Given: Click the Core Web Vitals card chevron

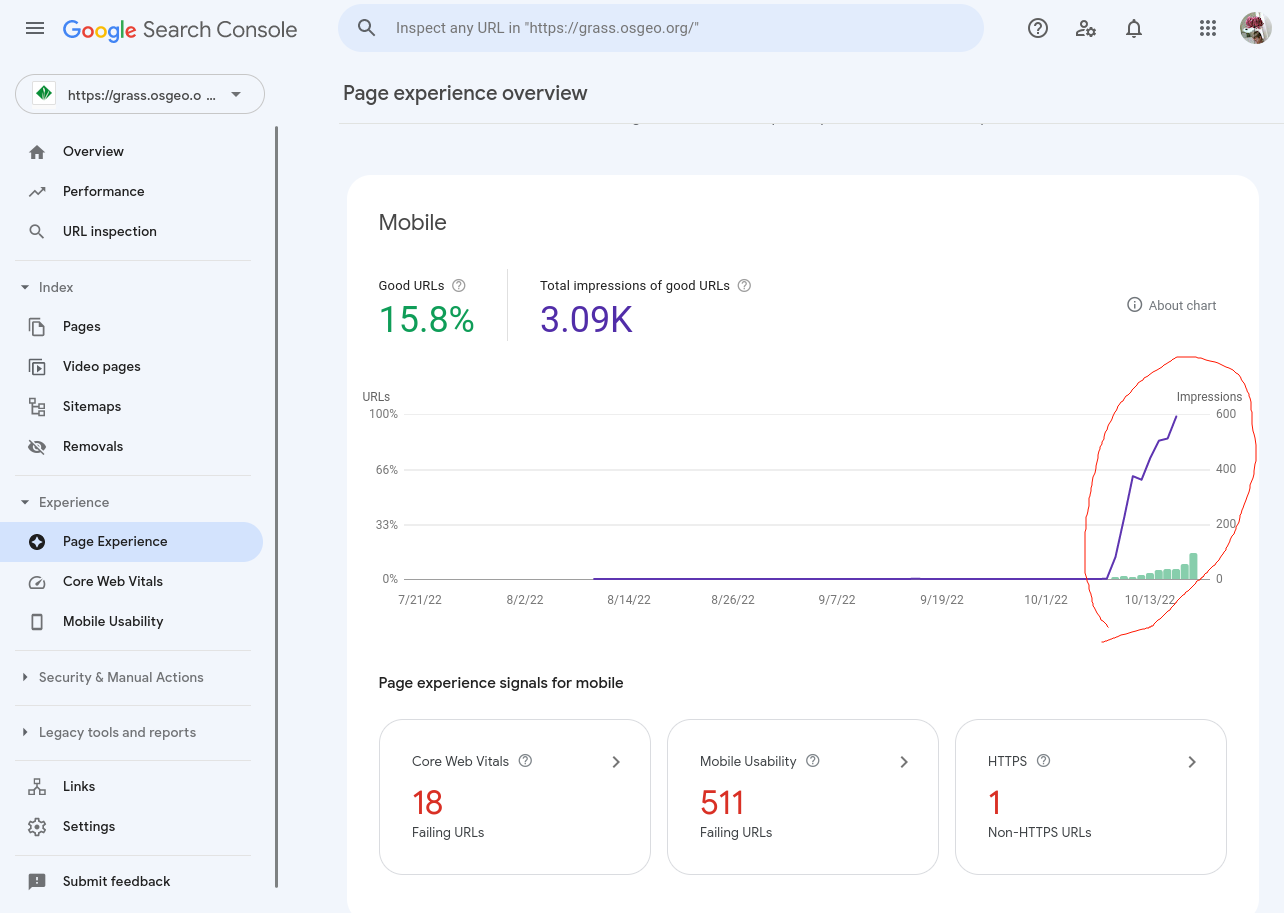Looking at the screenshot, I should pyautogui.click(x=616, y=762).
